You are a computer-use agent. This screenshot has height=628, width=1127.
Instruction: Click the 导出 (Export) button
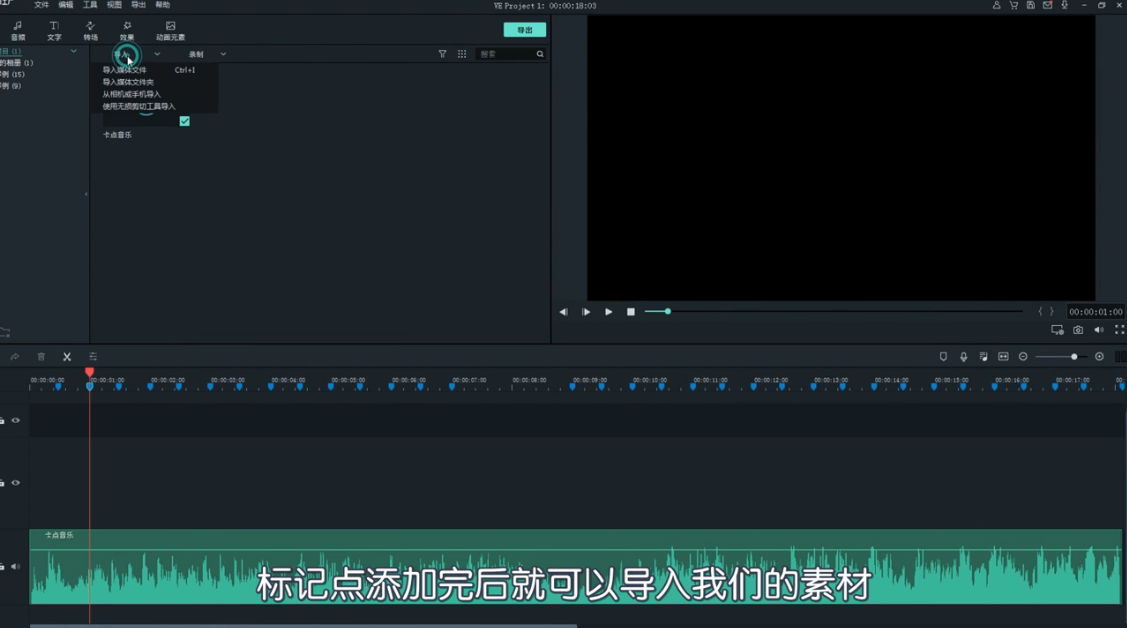(x=524, y=29)
